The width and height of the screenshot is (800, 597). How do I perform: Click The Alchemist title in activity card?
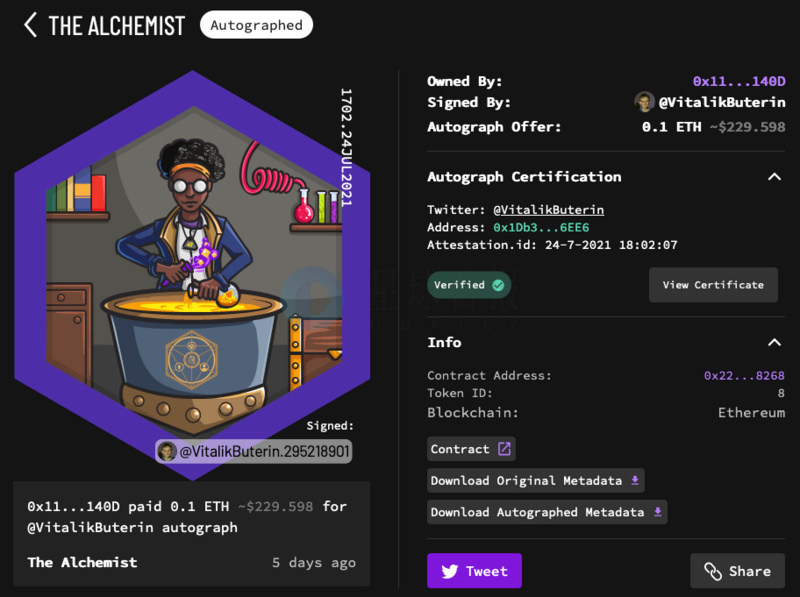tap(82, 562)
